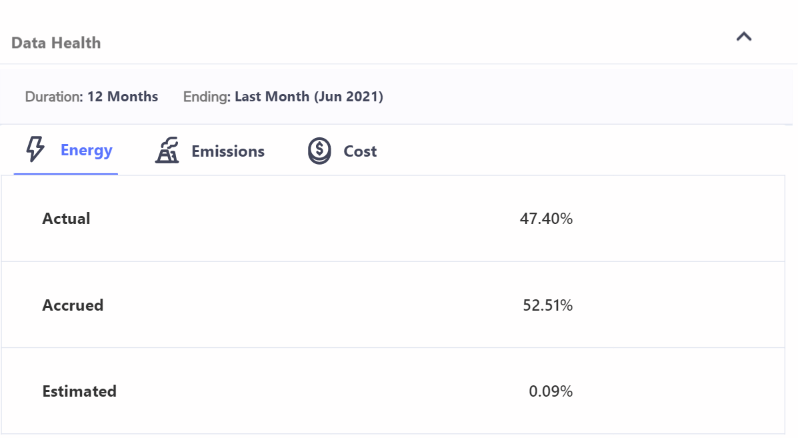Click the lightning bolt Energy icon

pyautogui.click(x=35, y=149)
